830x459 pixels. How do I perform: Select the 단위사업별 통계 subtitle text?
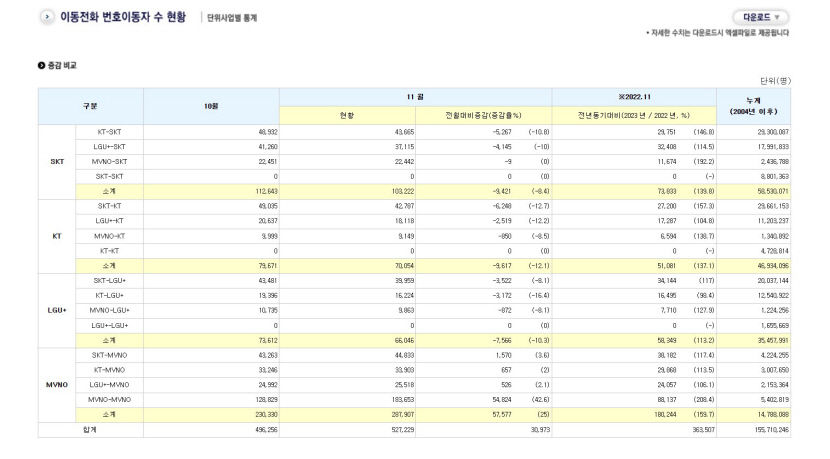tap(232, 18)
